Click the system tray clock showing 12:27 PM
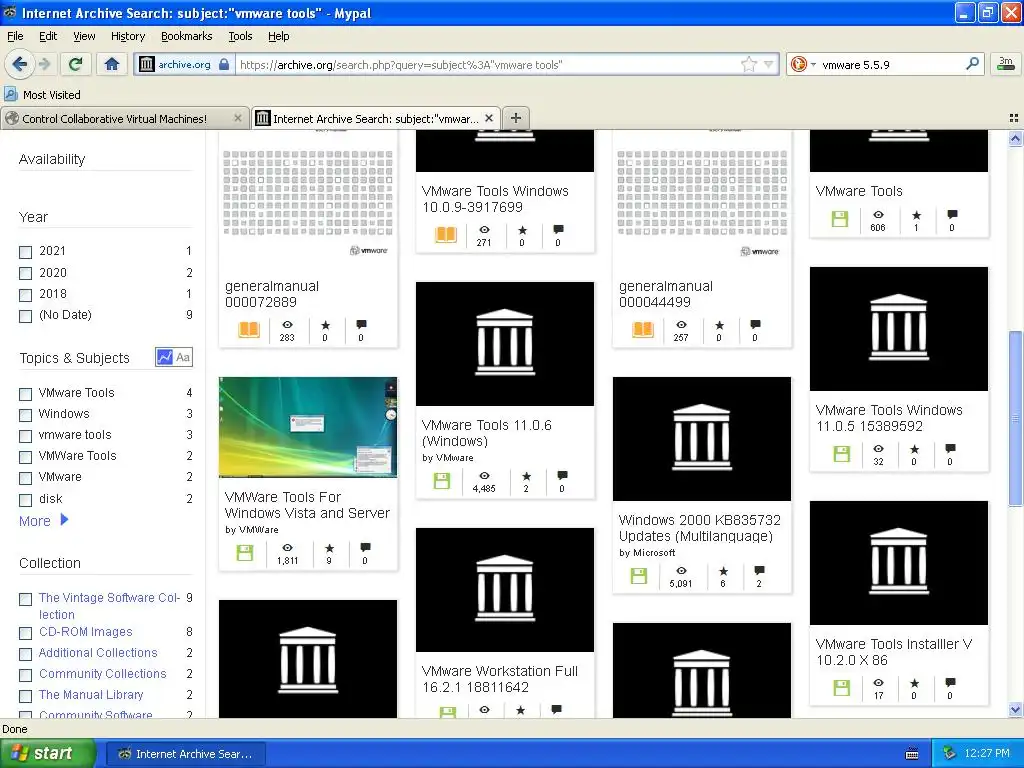This screenshot has width=1024, height=768. (x=987, y=753)
